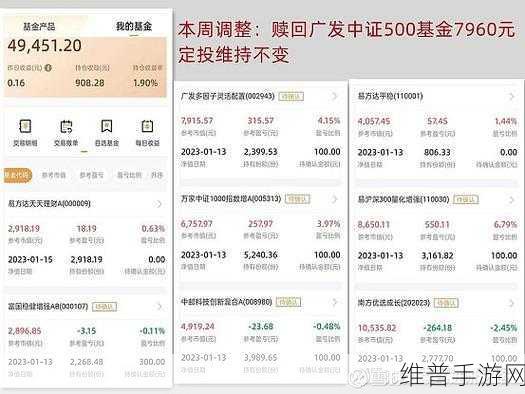Open the 自选基金 bookmark icon
The image size is (525, 394).
(x=106, y=127)
